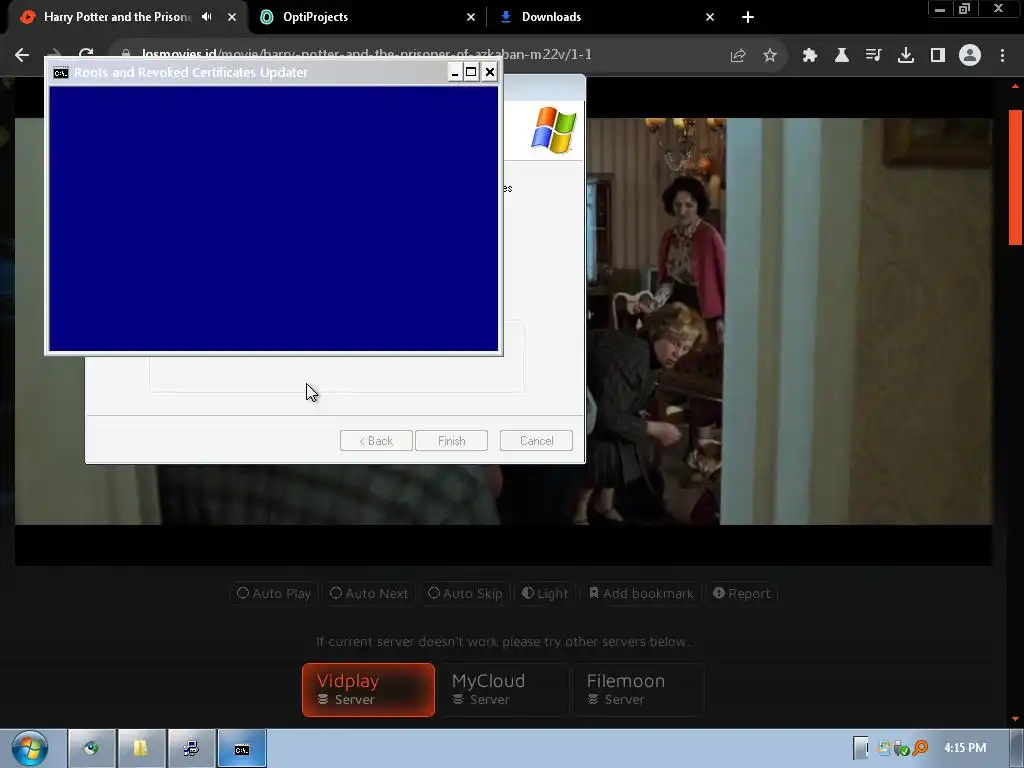The width and height of the screenshot is (1024, 768).
Task: Open the Extensions puzzle icon
Action: pyautogui.click(x=810, y=56)
